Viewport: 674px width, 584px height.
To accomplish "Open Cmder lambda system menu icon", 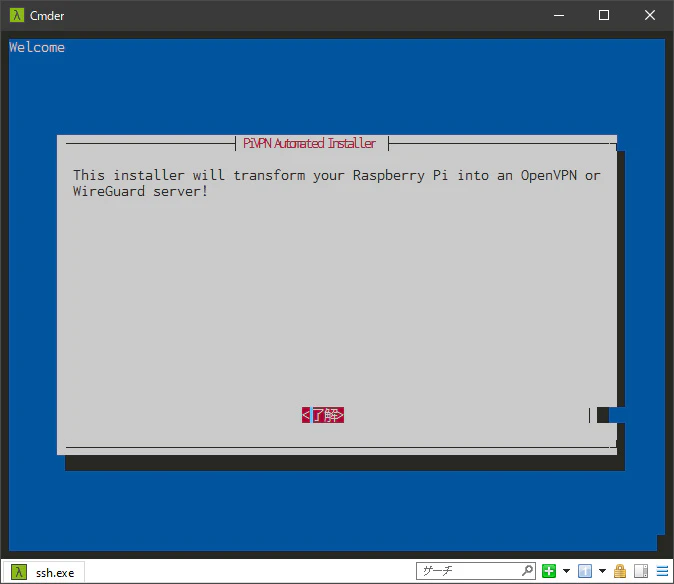I will (x=17, y=15).
